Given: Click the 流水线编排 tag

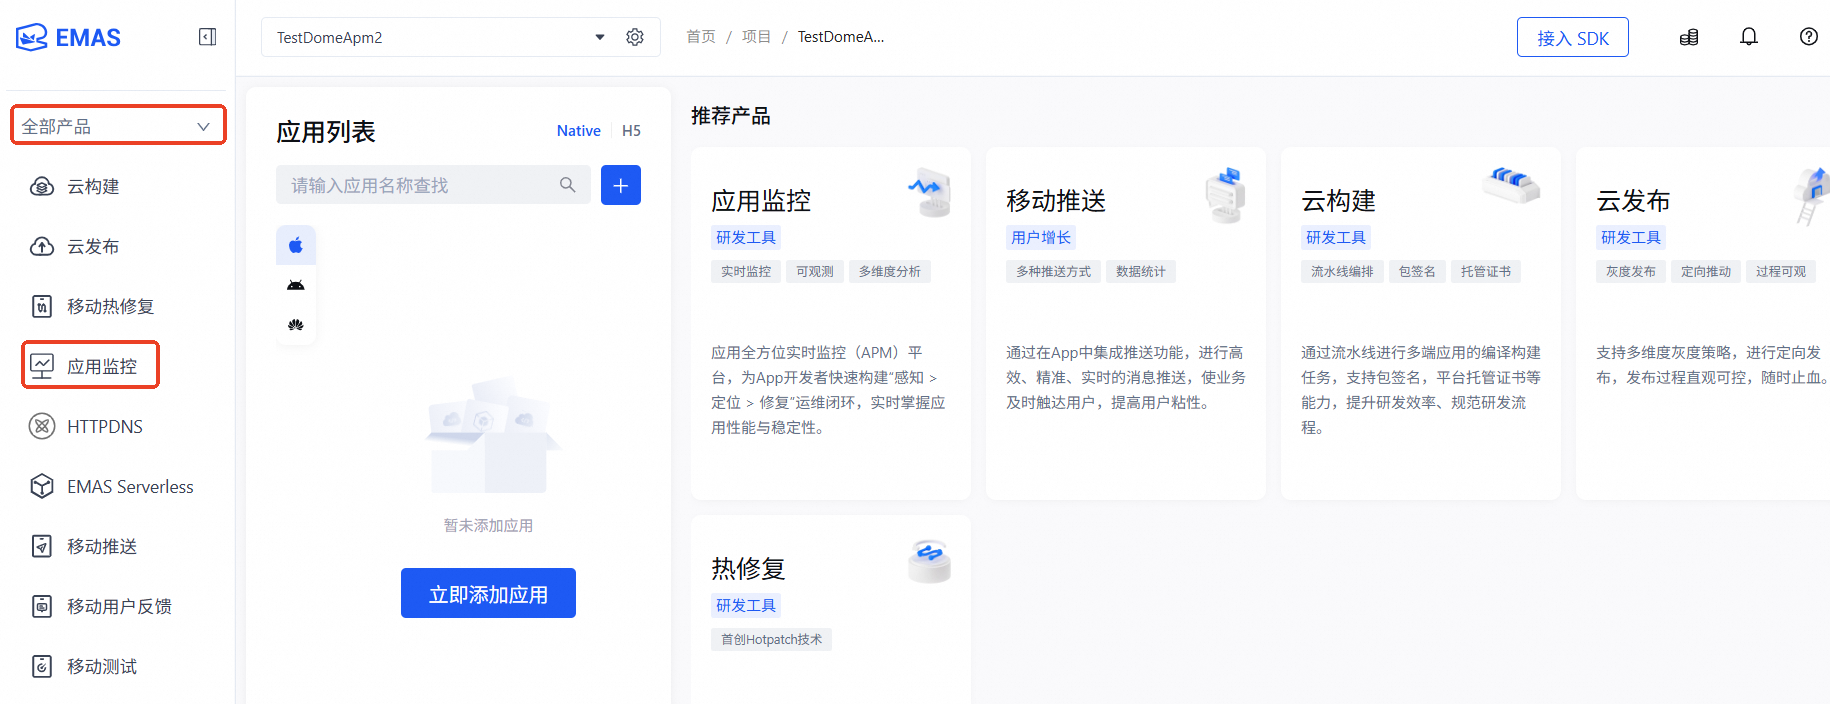Looking at the screenshot, I should [1343, 272].
